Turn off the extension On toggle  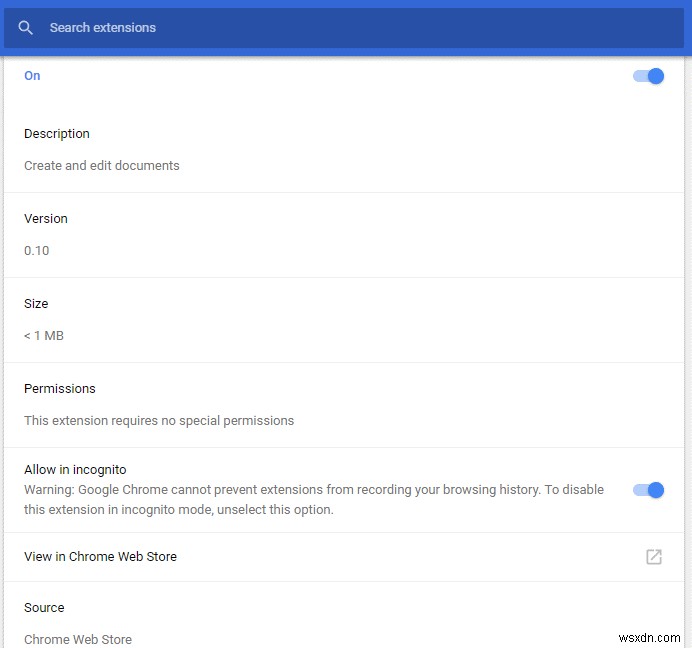(648, 76)
